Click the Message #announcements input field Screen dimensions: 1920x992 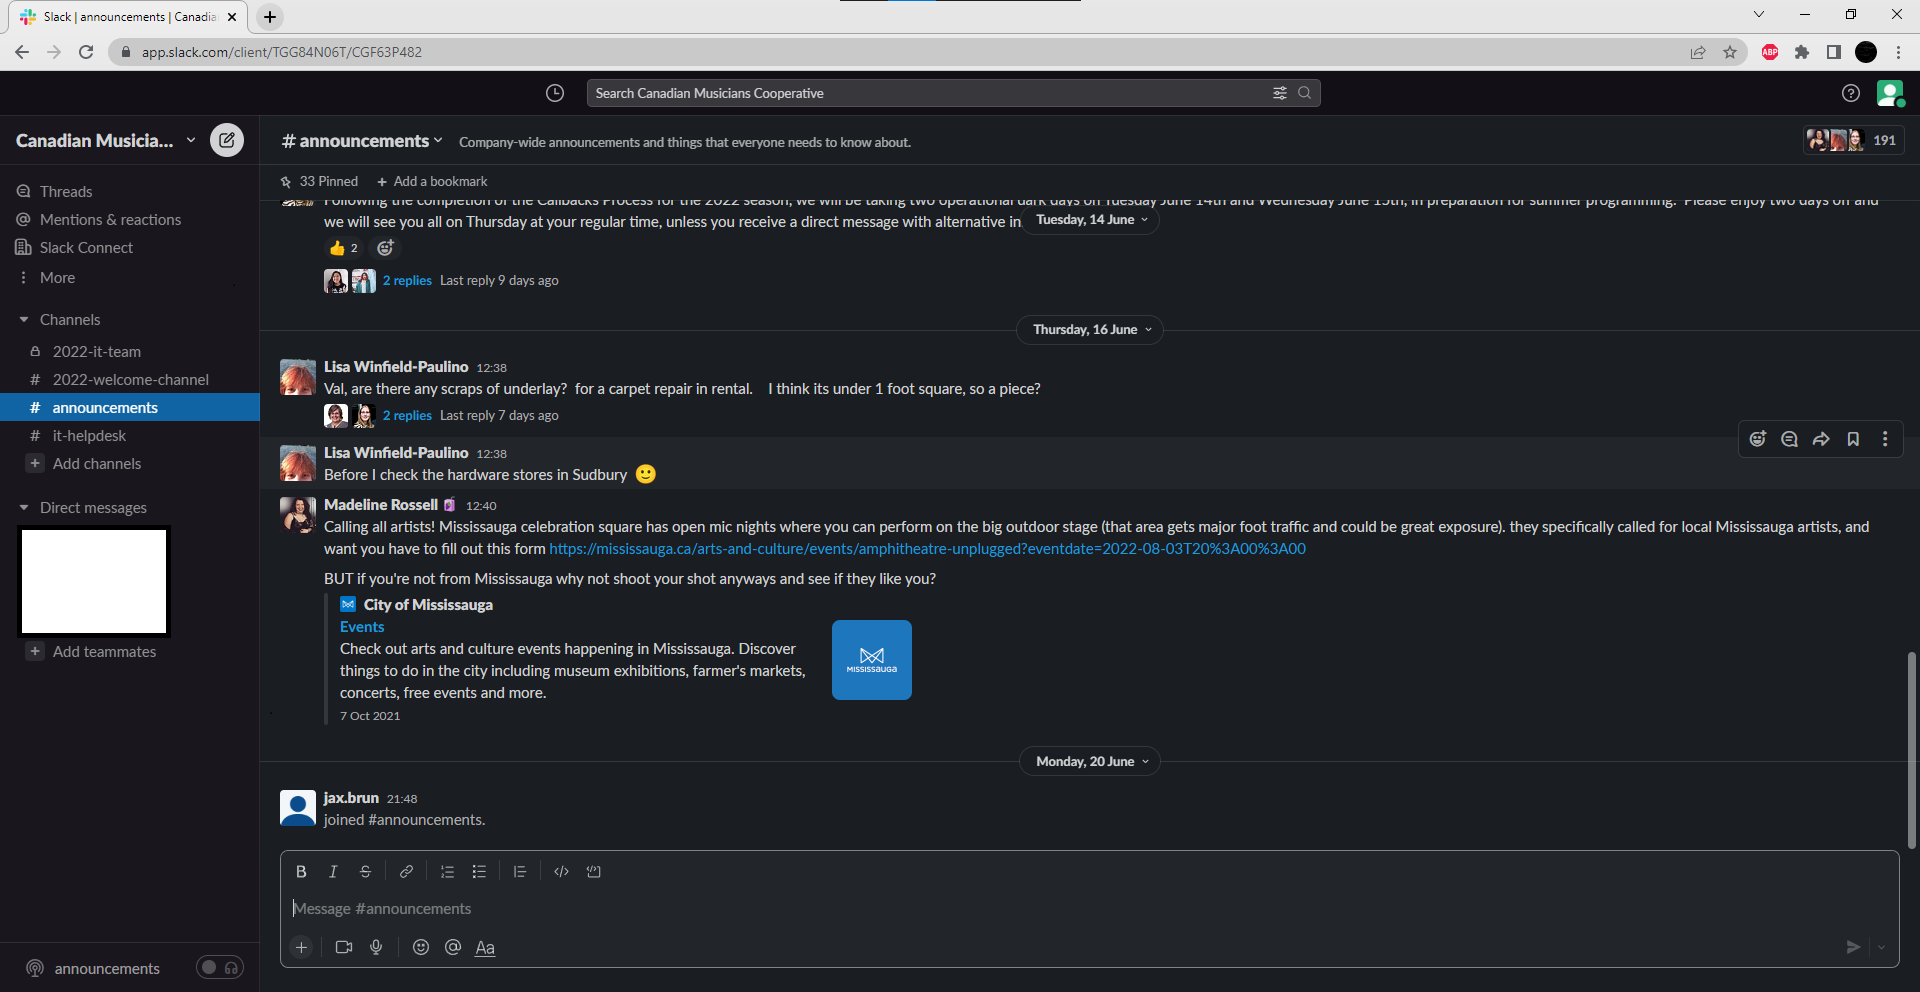pos(1088,909)
